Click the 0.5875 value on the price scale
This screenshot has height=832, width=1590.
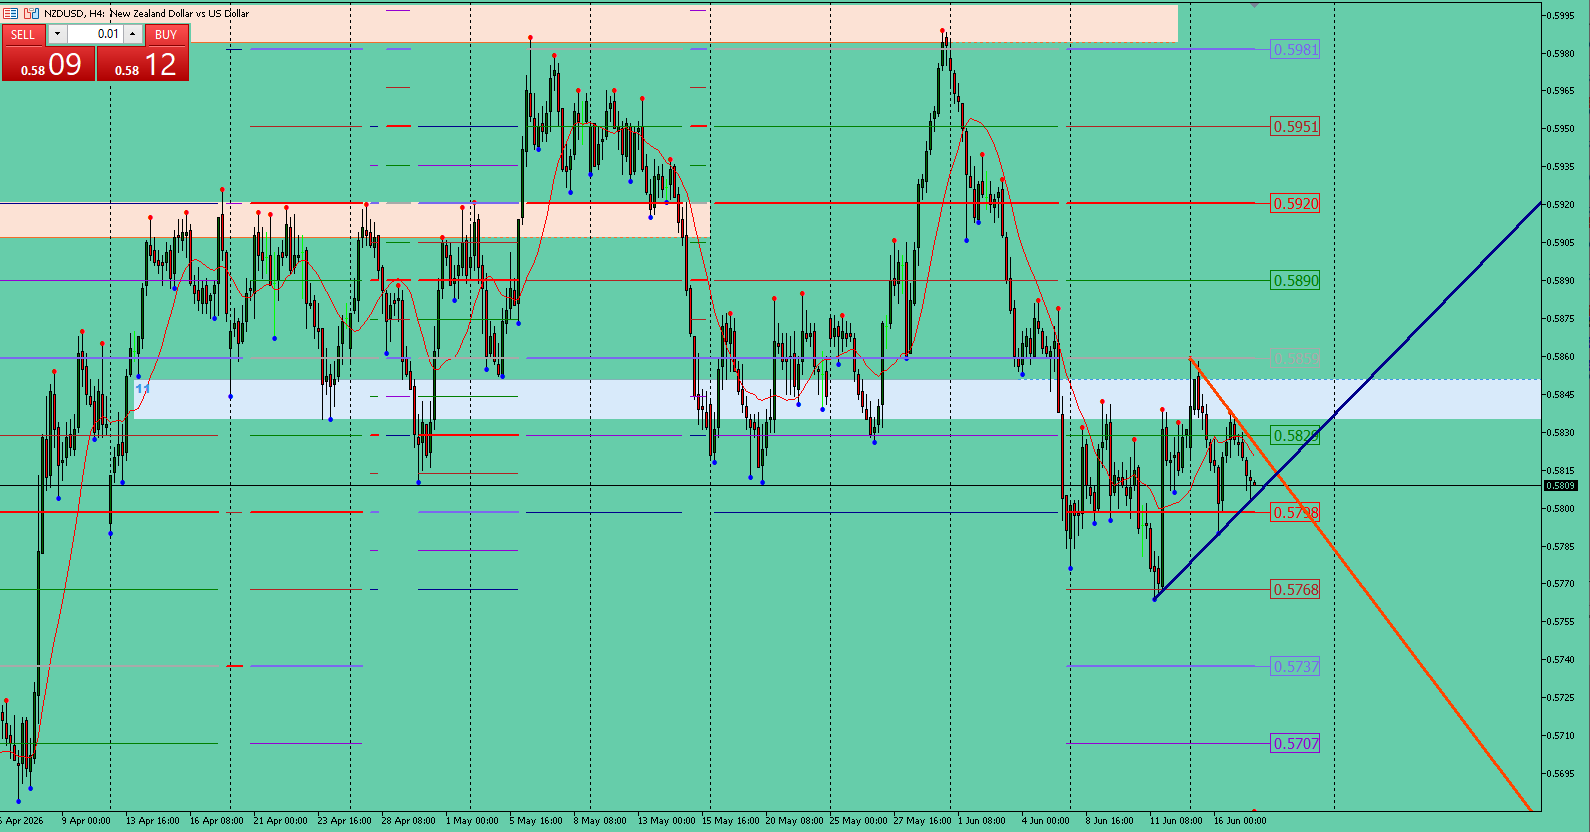tap(1561, 319)
